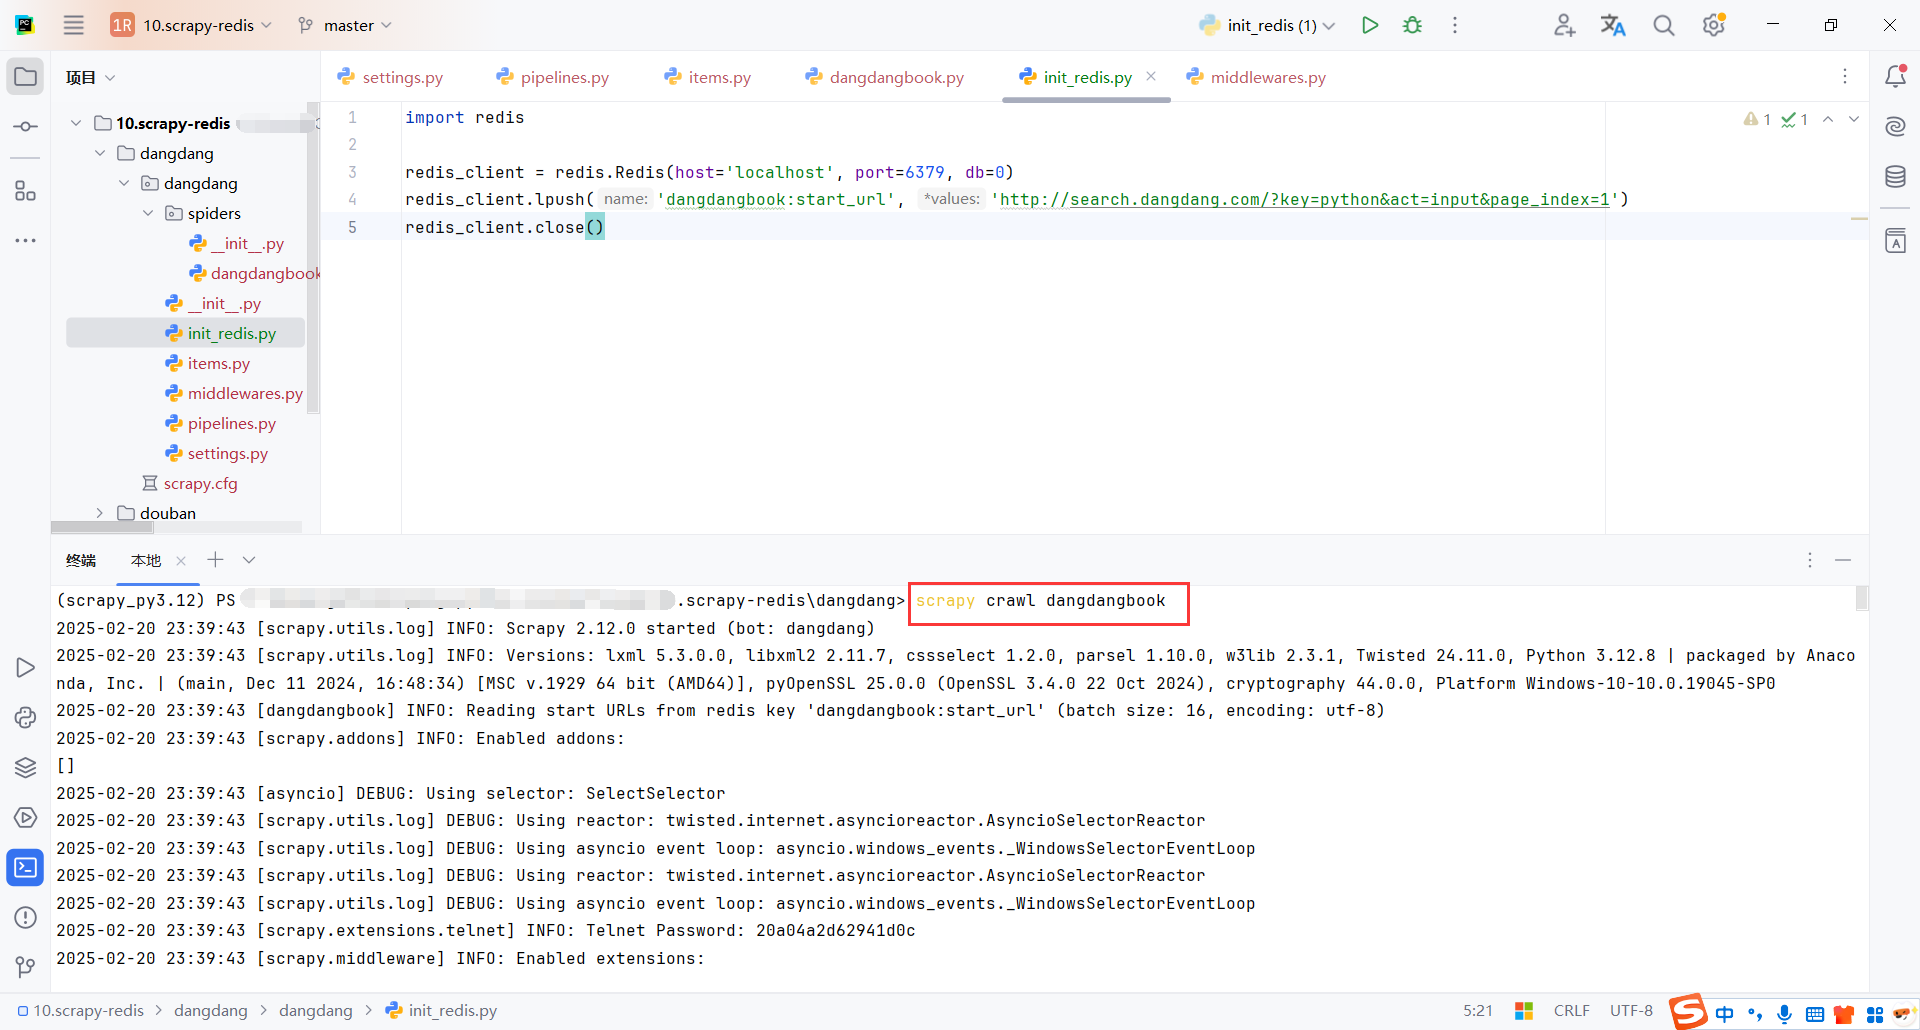Collapse the dangdang folder in project tree

click(99, 153)
